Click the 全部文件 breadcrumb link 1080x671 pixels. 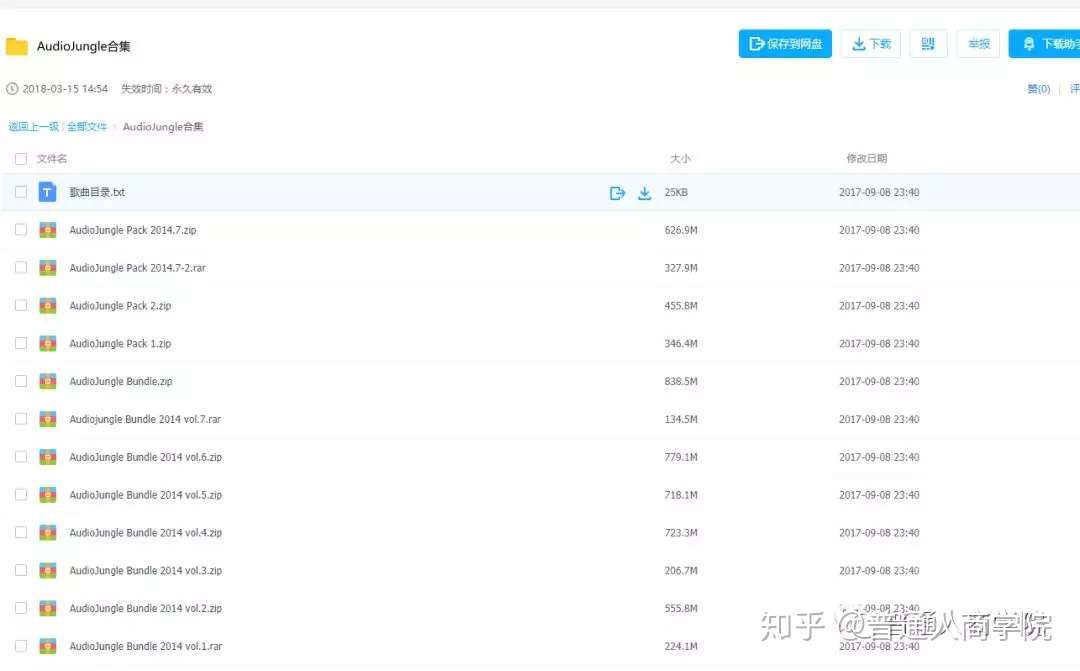[x=87, y=127]
